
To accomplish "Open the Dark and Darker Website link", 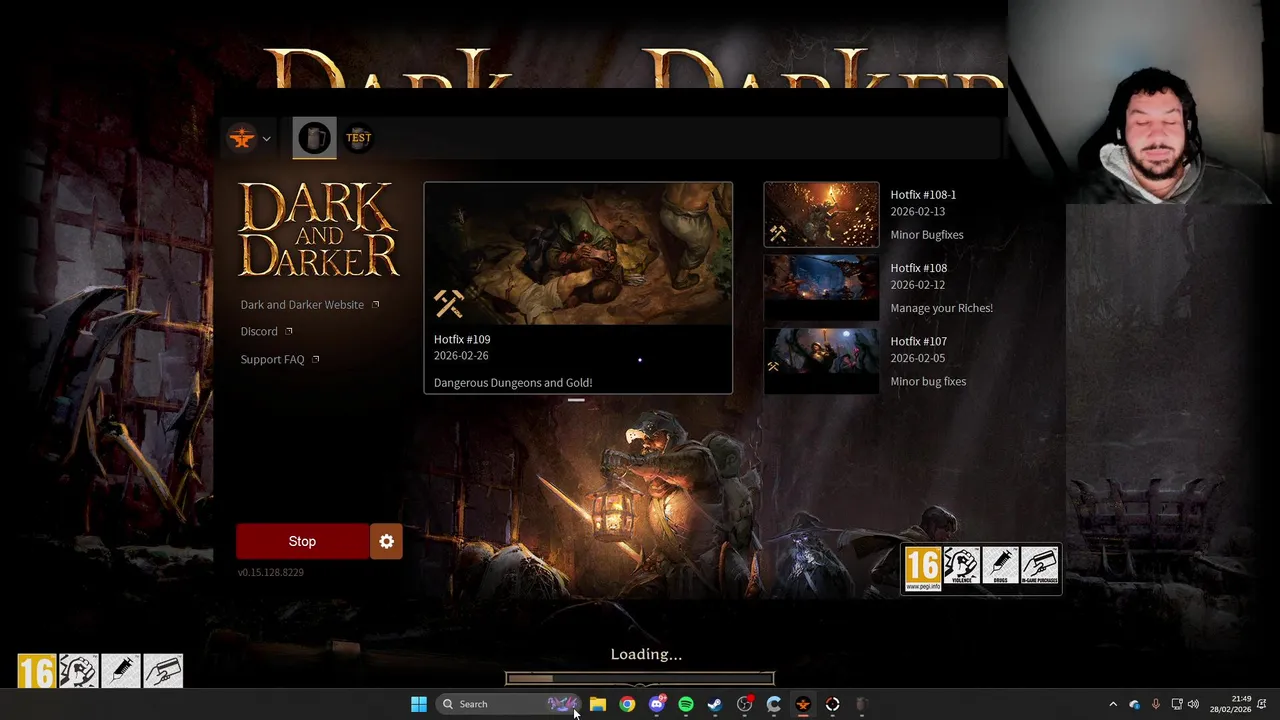I will [x=302, y=305].
